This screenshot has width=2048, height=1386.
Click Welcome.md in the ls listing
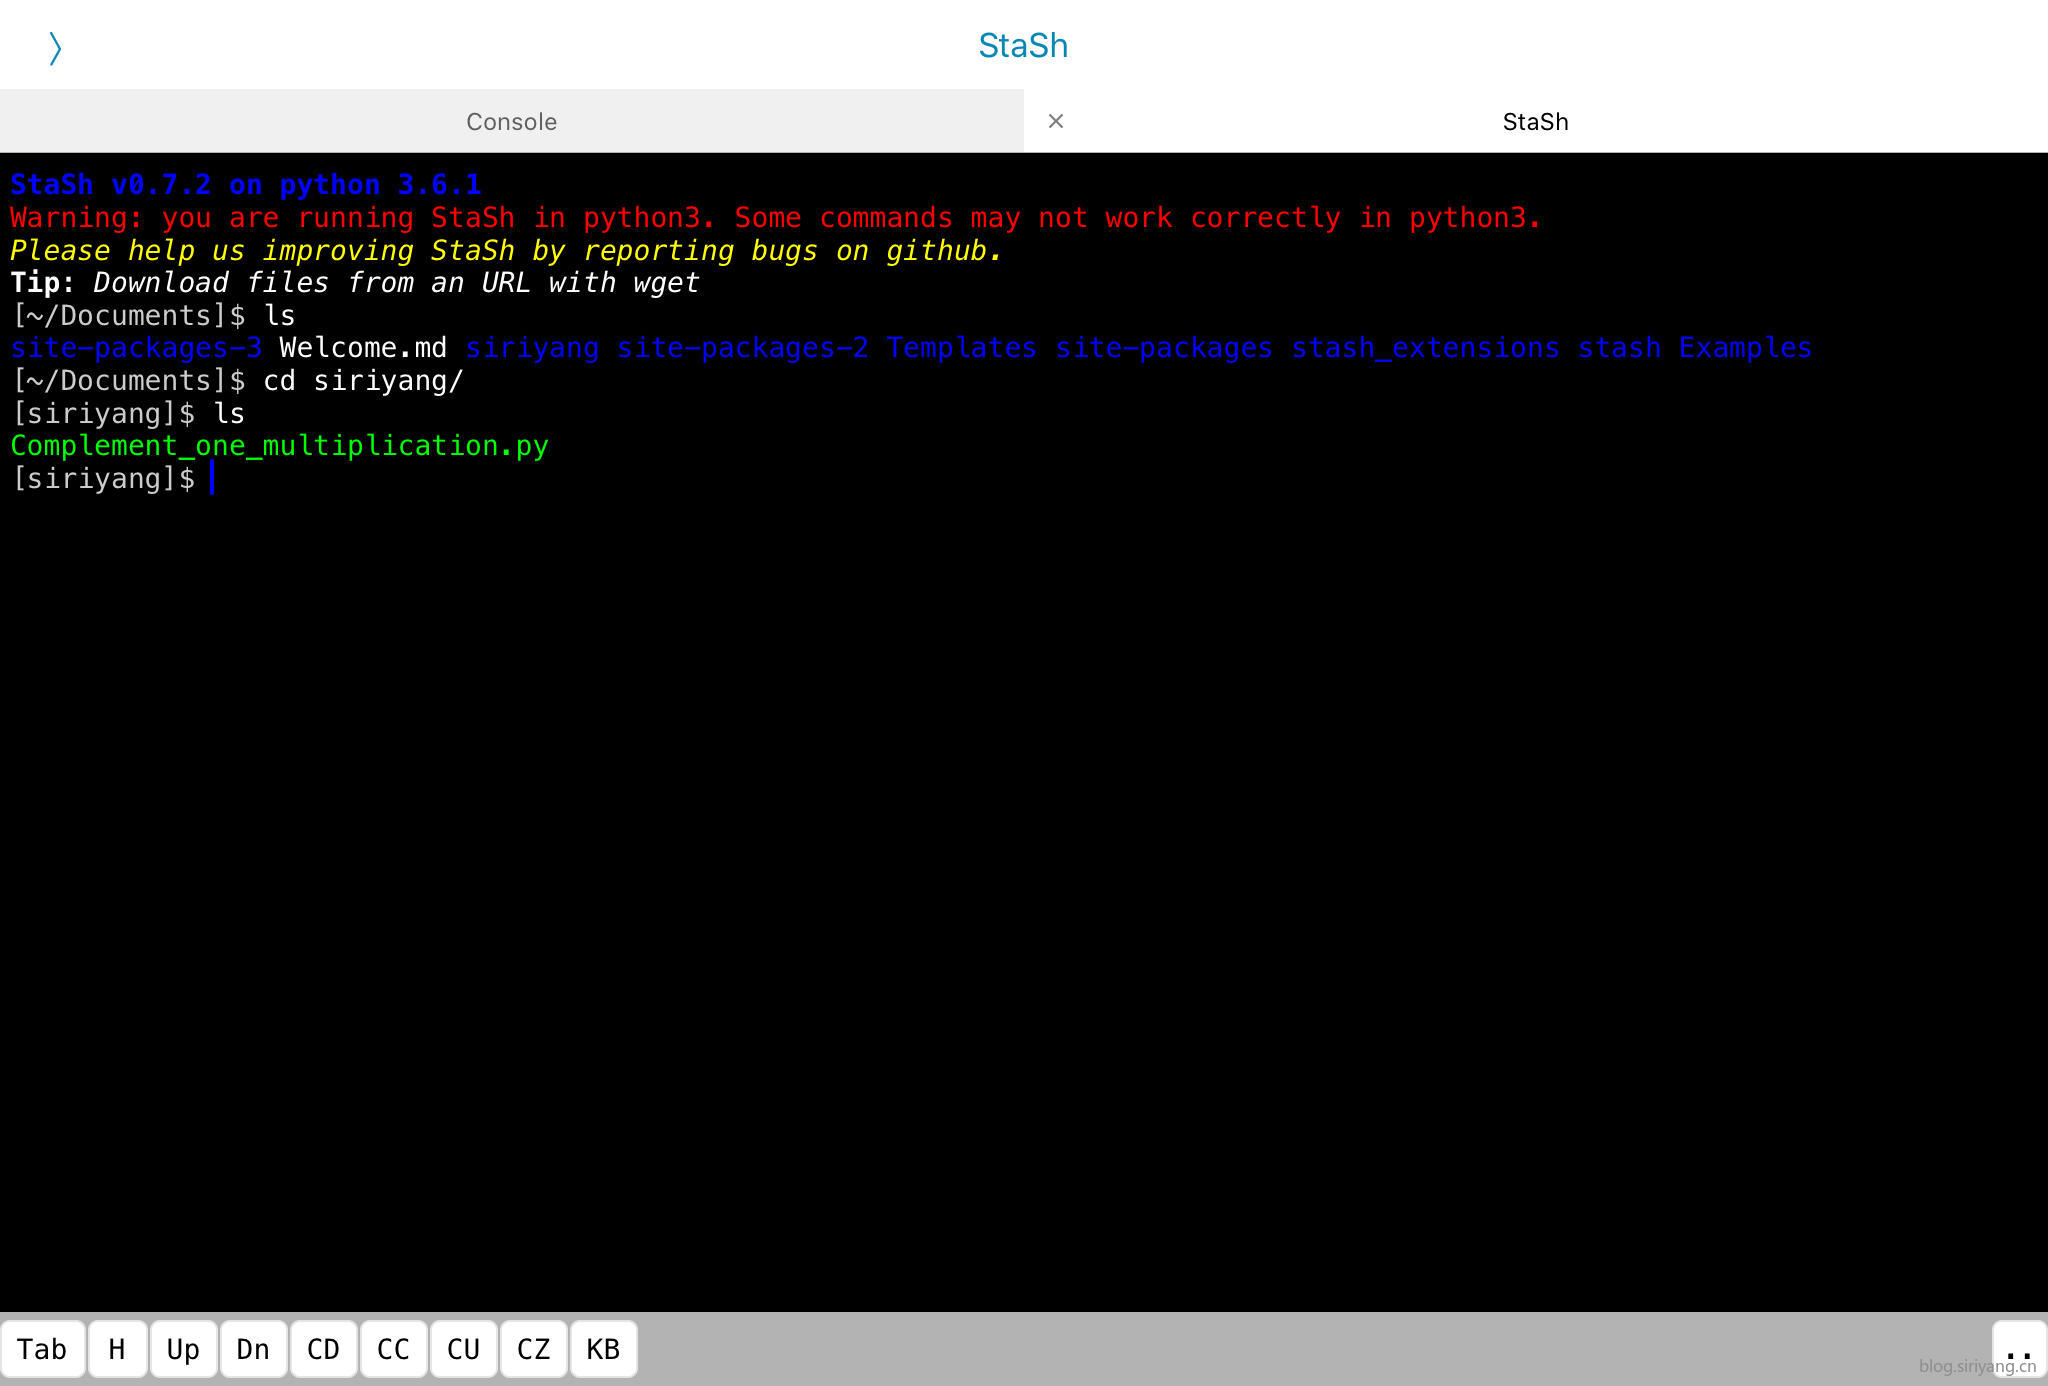(x=362, y=348)
